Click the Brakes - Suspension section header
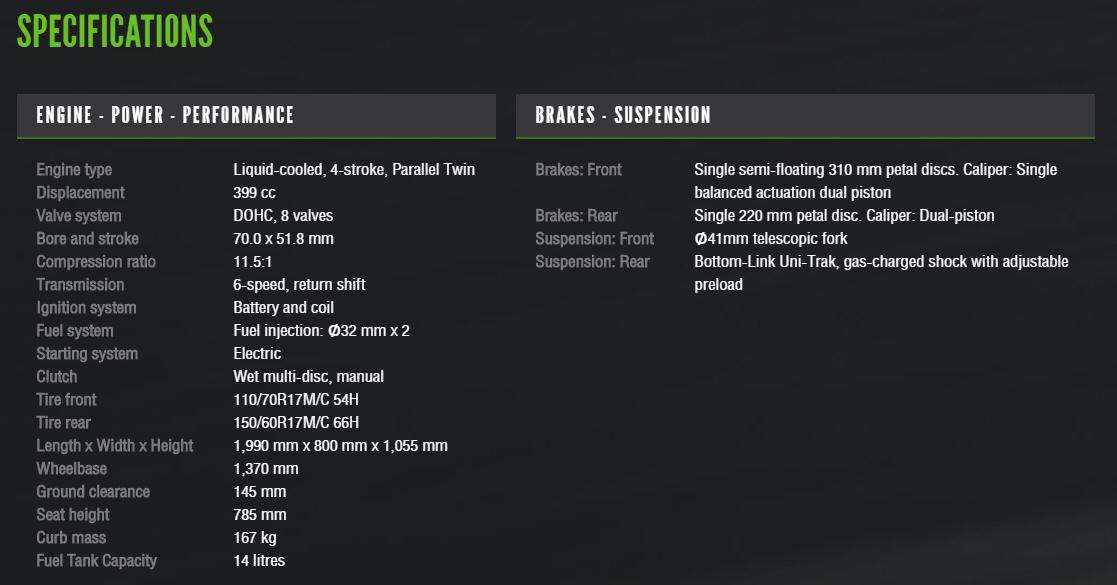The height and width of the screenshot is (585, 1117). (623, 115)
